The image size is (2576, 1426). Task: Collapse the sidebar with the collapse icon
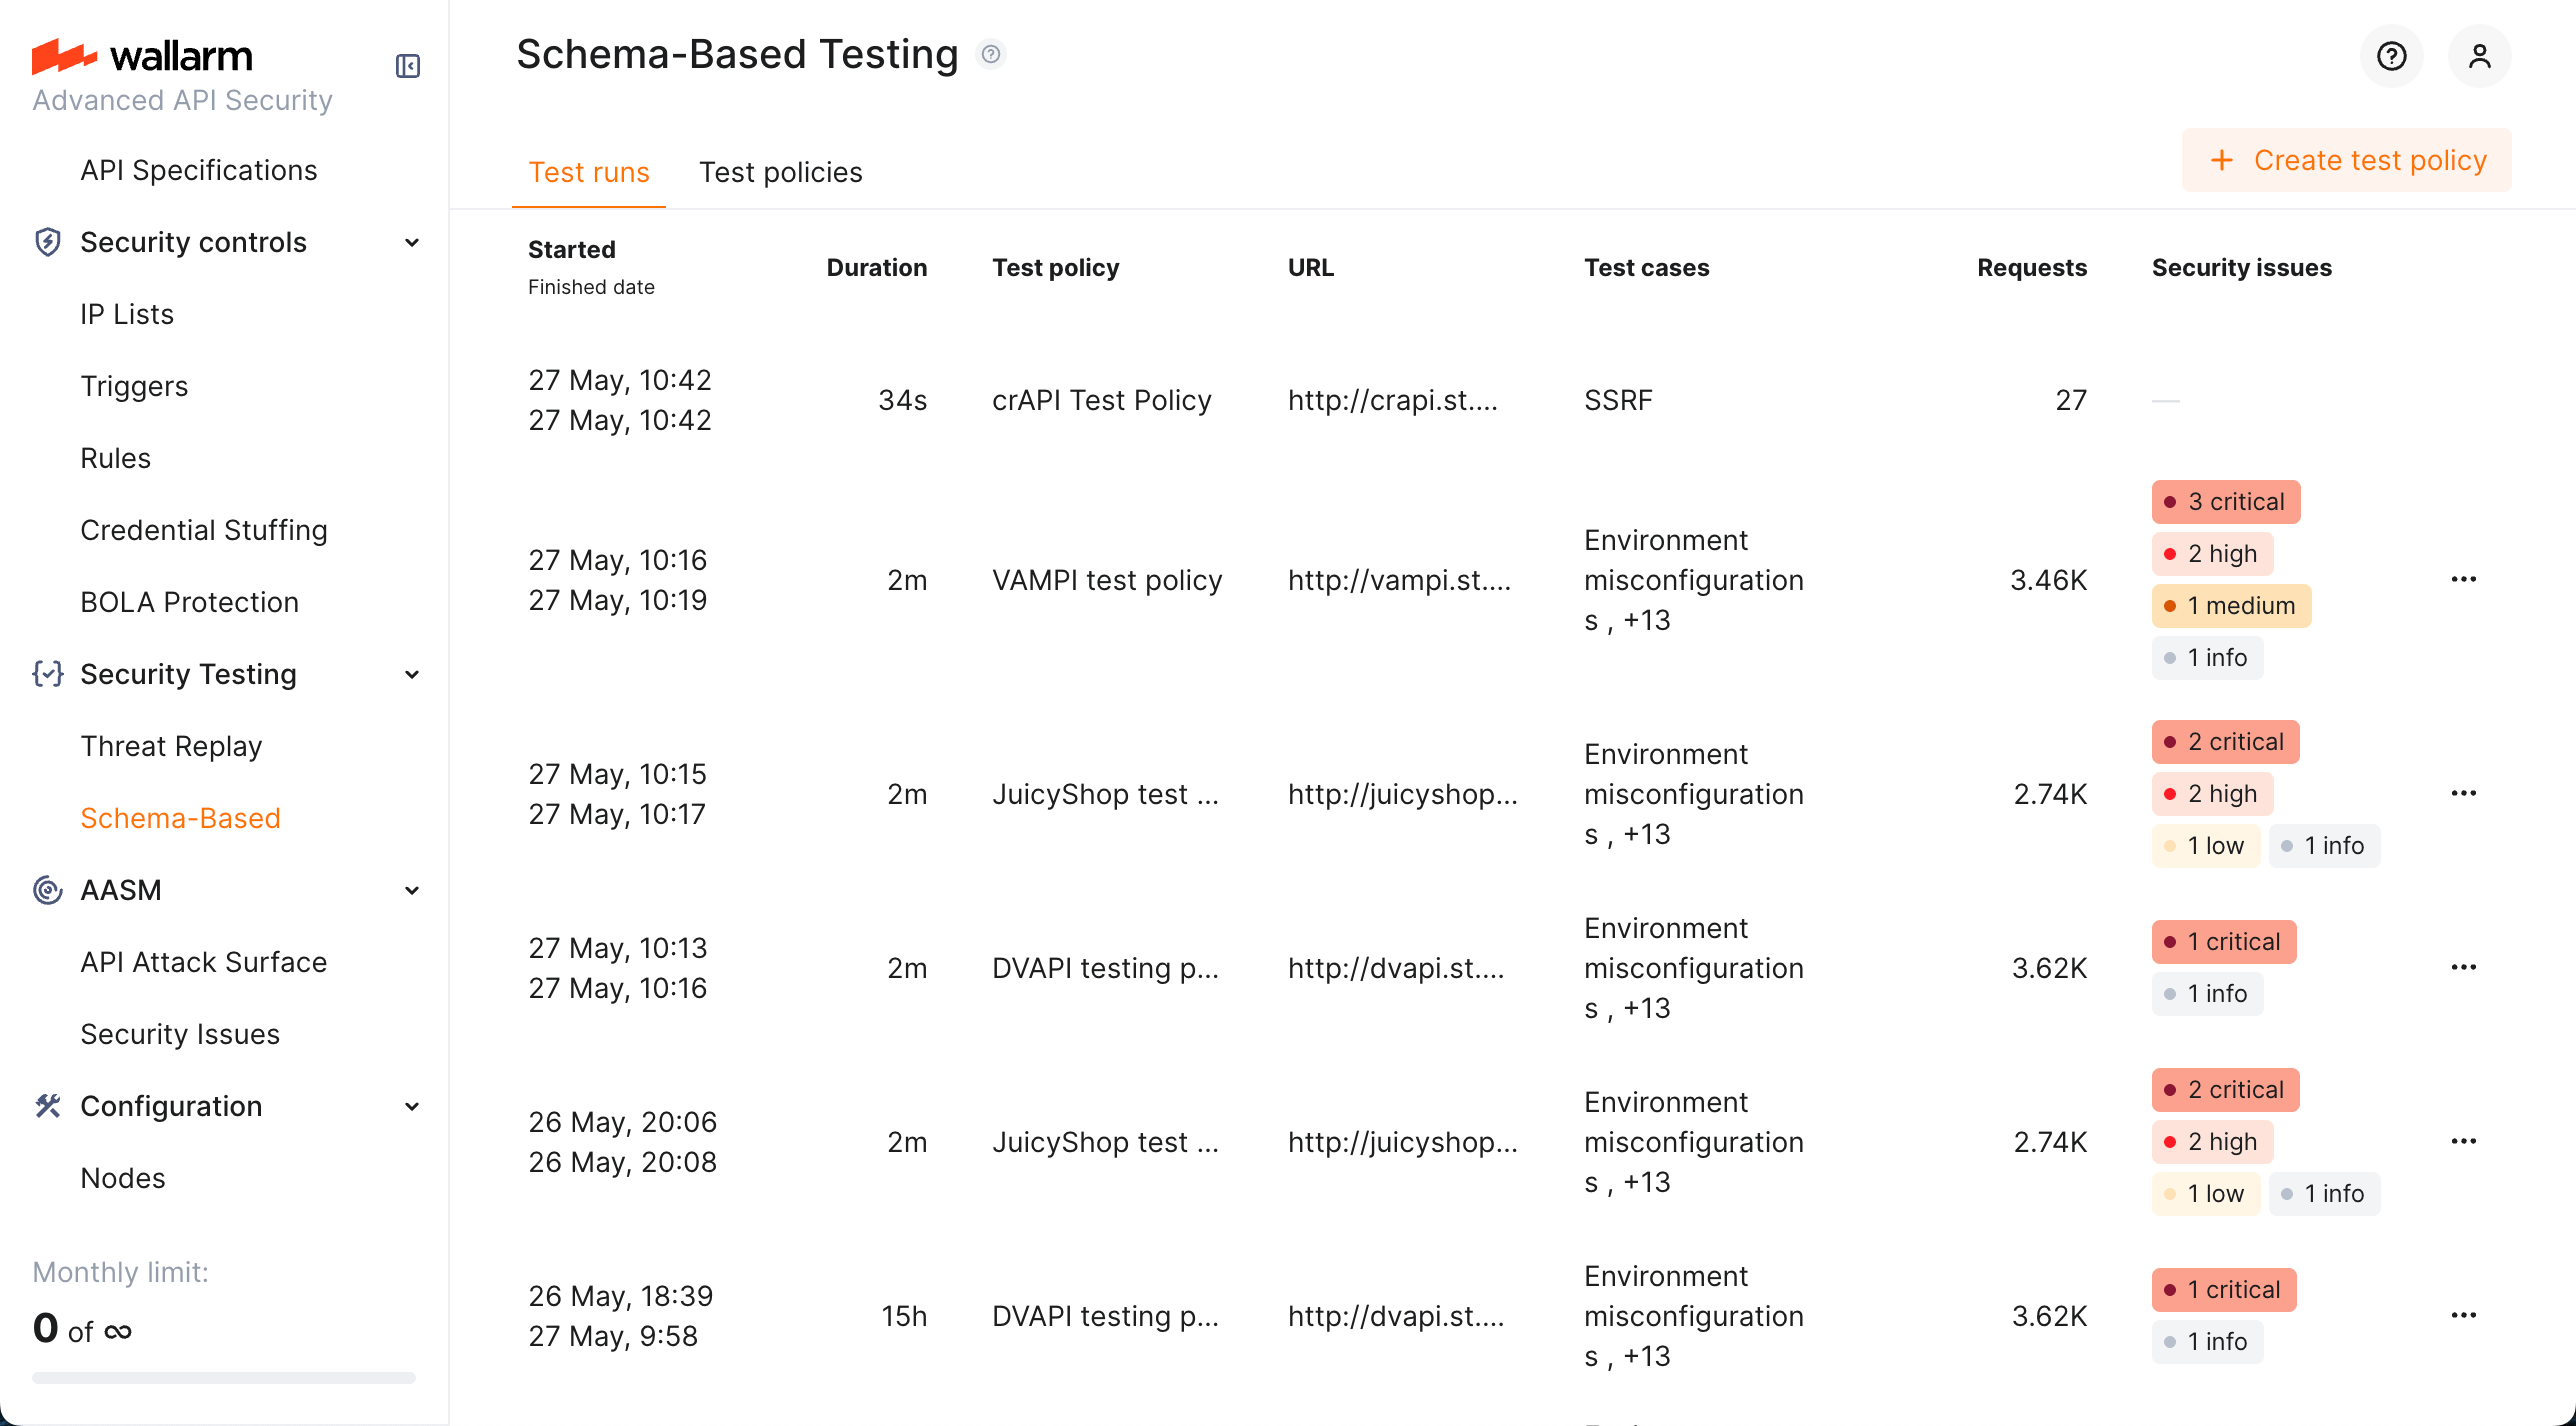point(408,66)
